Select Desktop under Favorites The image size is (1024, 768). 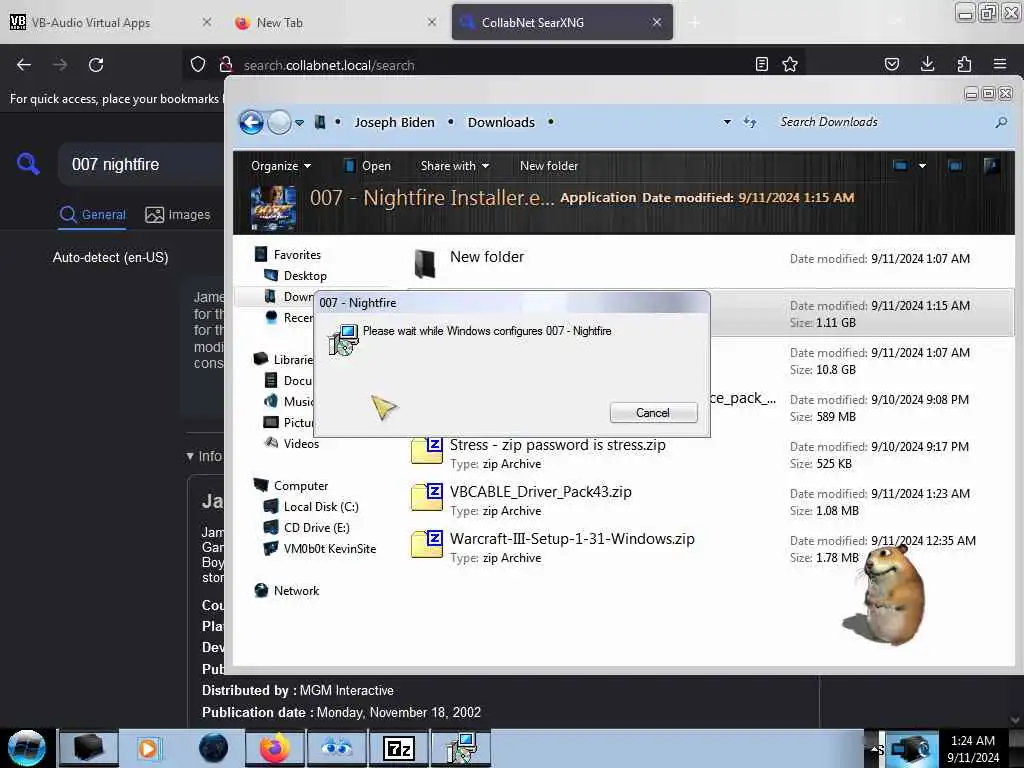pyautogui.click(x=305, y=276)
